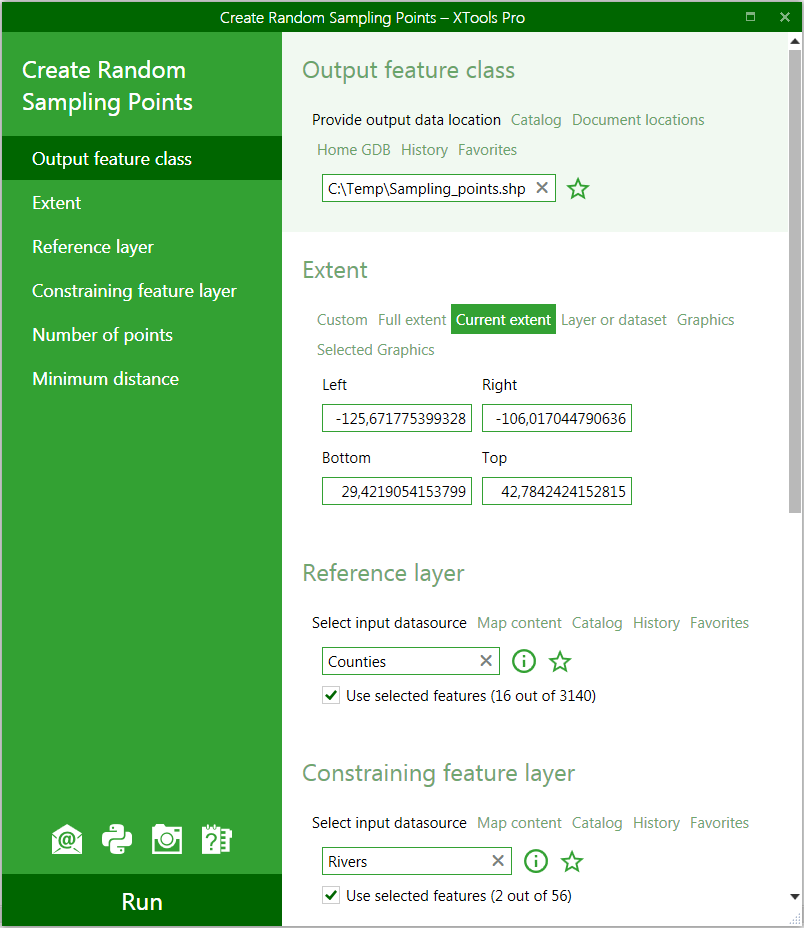Open Favorites for Reference layer

[x=719, y=623]
